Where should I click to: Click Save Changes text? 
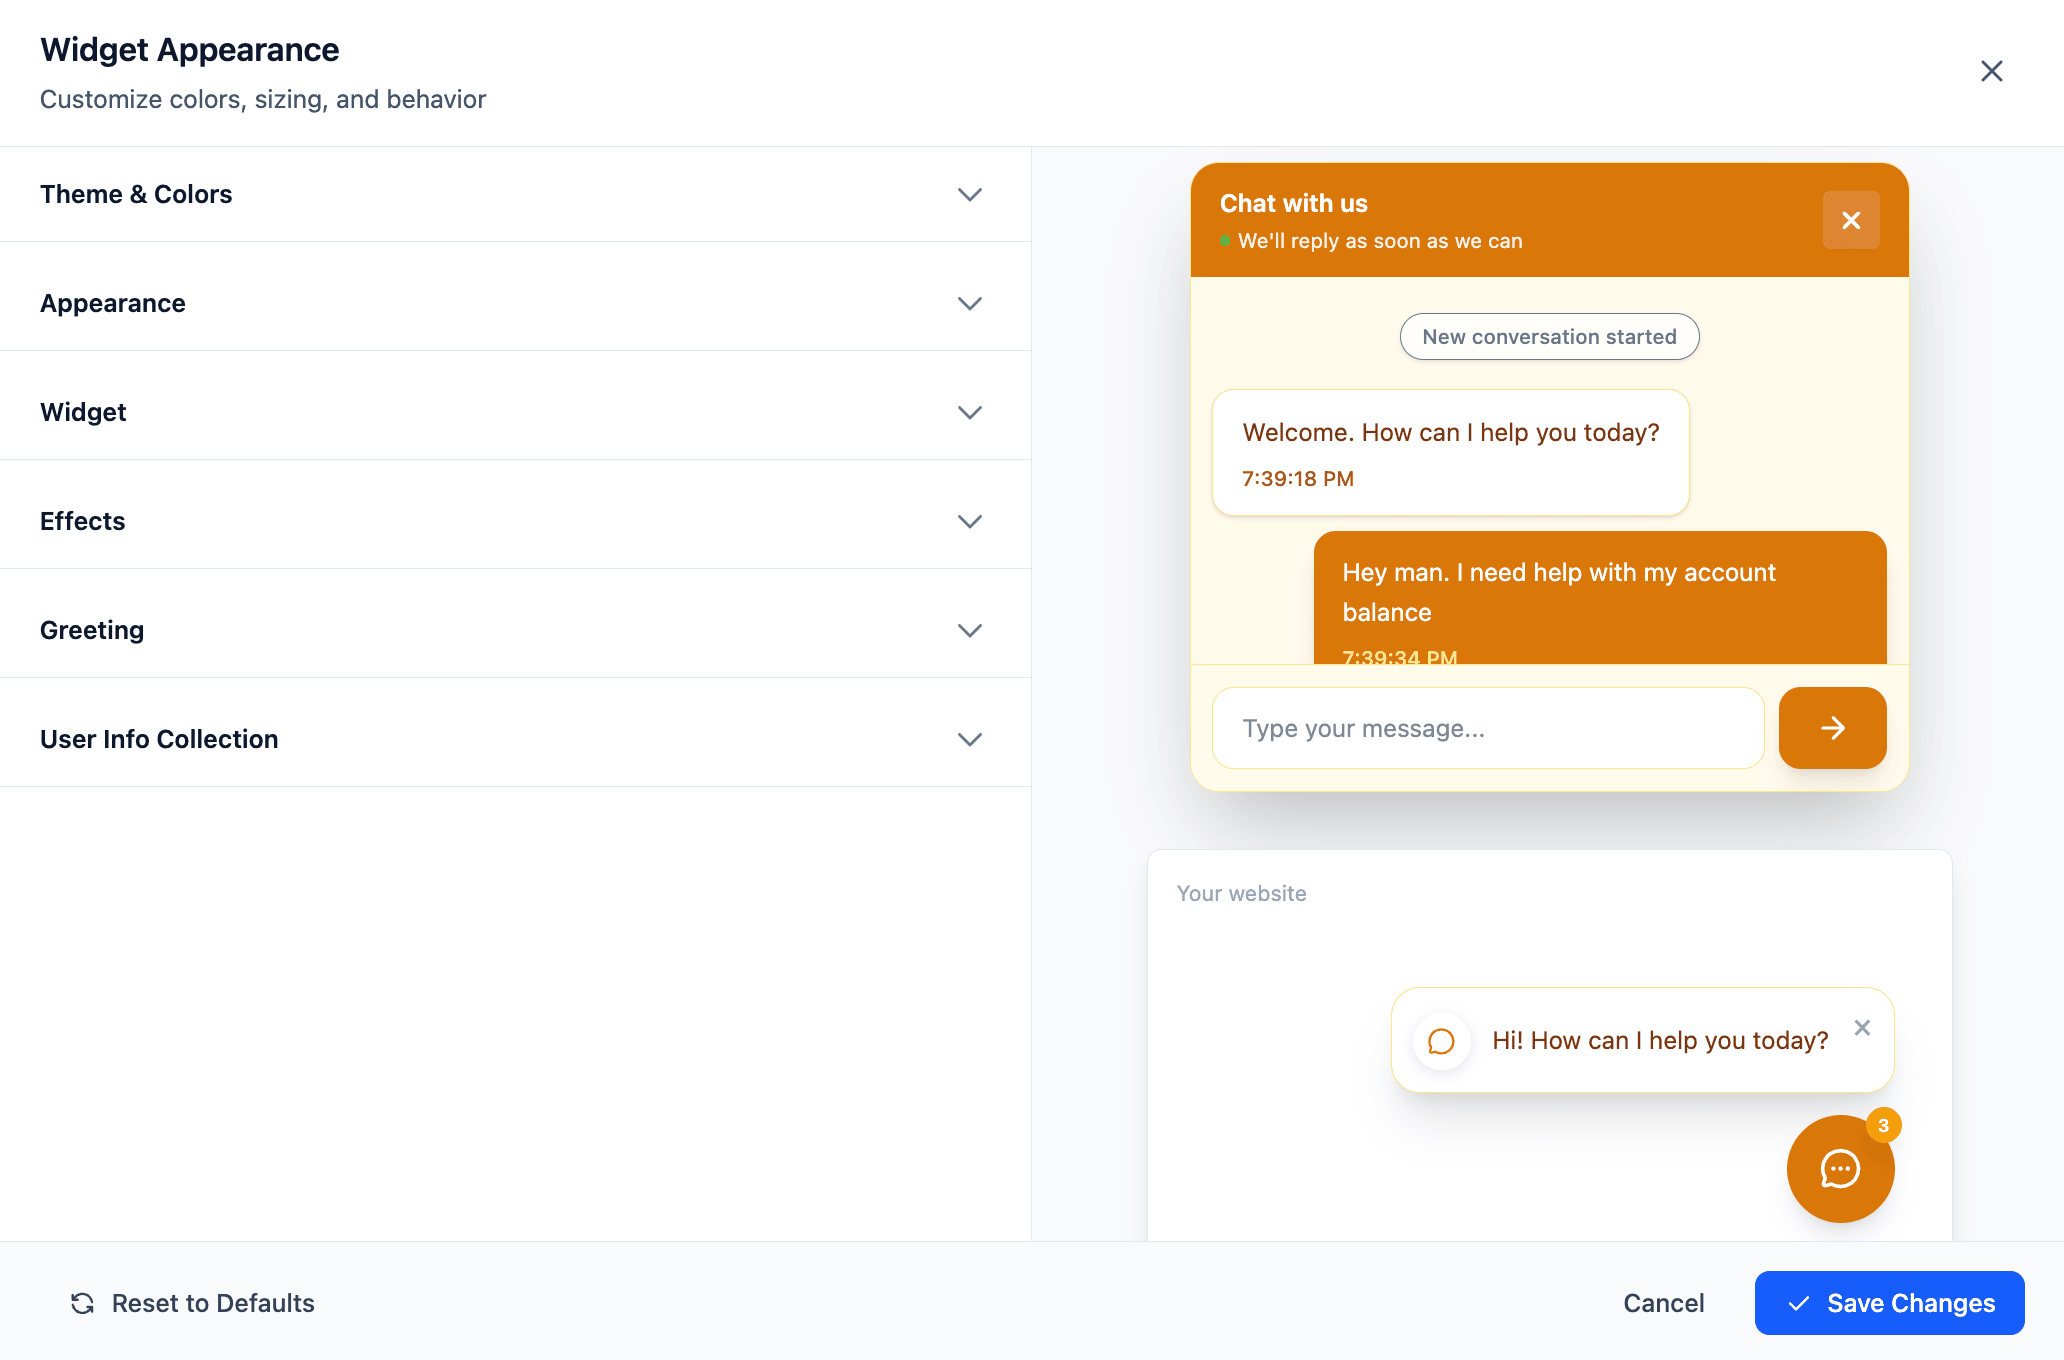click(x=1911, y=1303)
